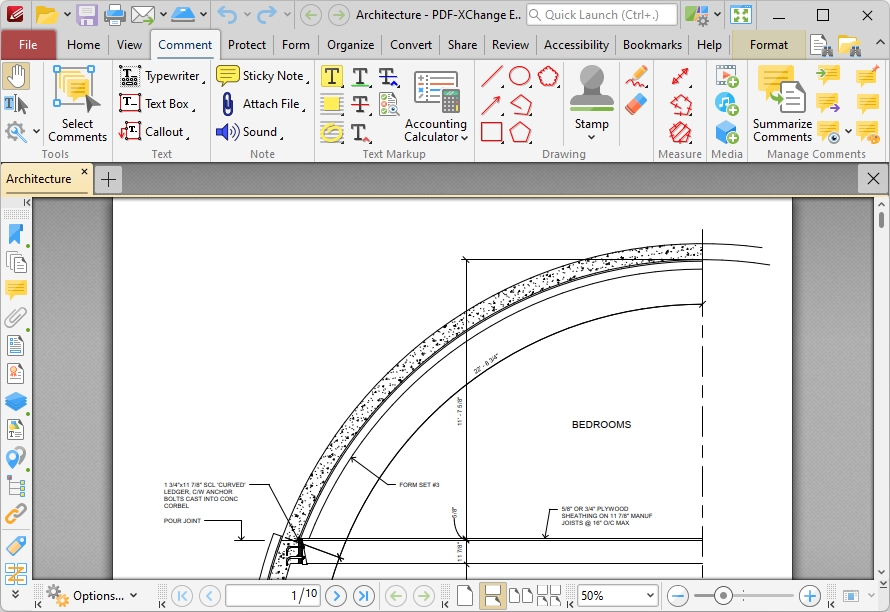
Task: Select the Area measure tool
Action: point(680,132)
